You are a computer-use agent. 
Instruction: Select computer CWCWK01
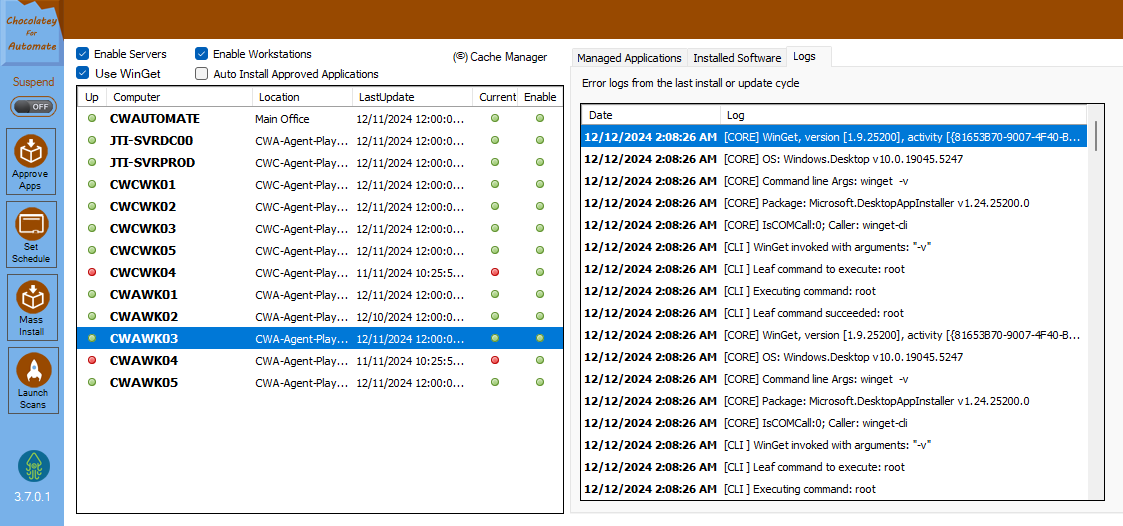pos(319,184)
